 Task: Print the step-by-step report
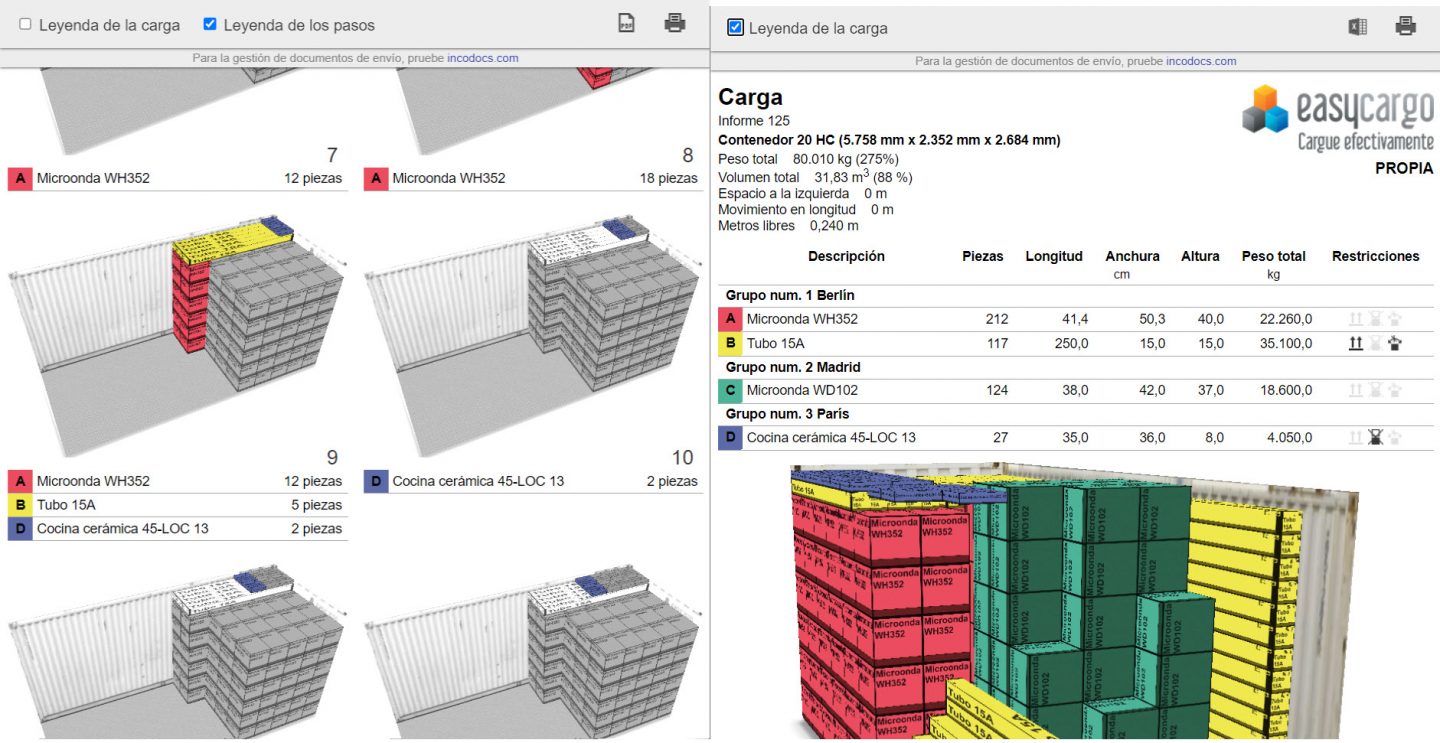[674, 23]
